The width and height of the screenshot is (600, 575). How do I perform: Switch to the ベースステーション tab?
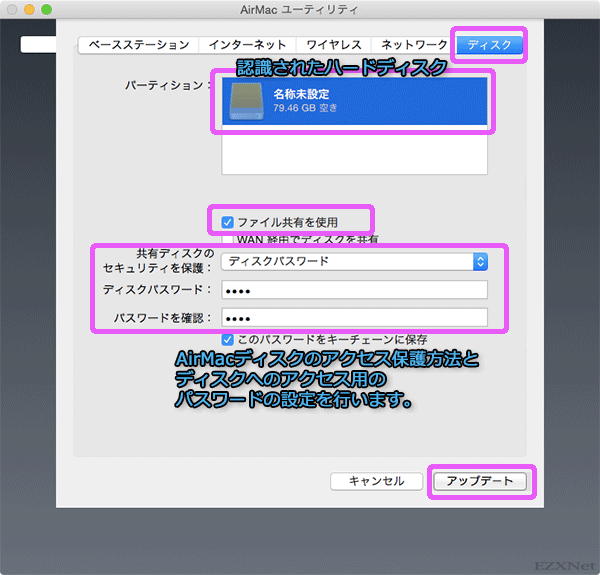click(x=139, y=45)
